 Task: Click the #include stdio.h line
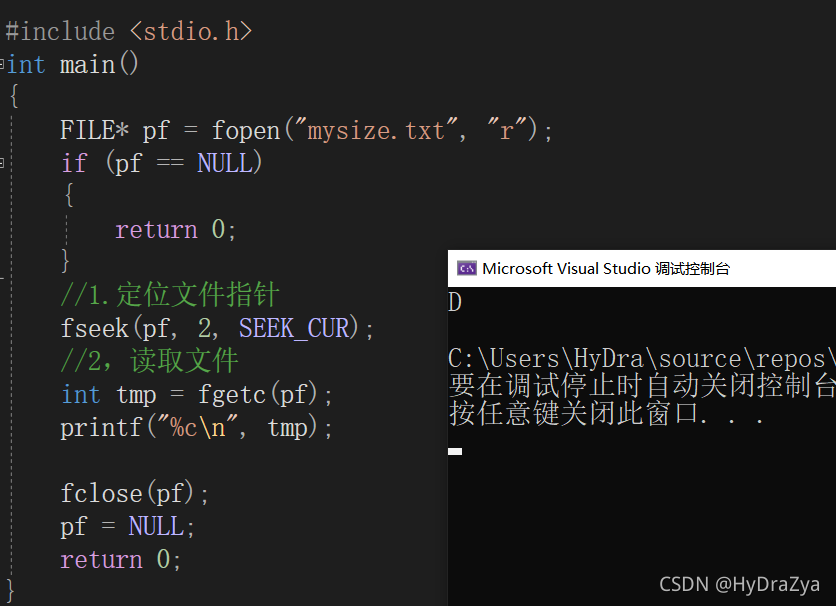pyautogui.click(x=128, y=31)
